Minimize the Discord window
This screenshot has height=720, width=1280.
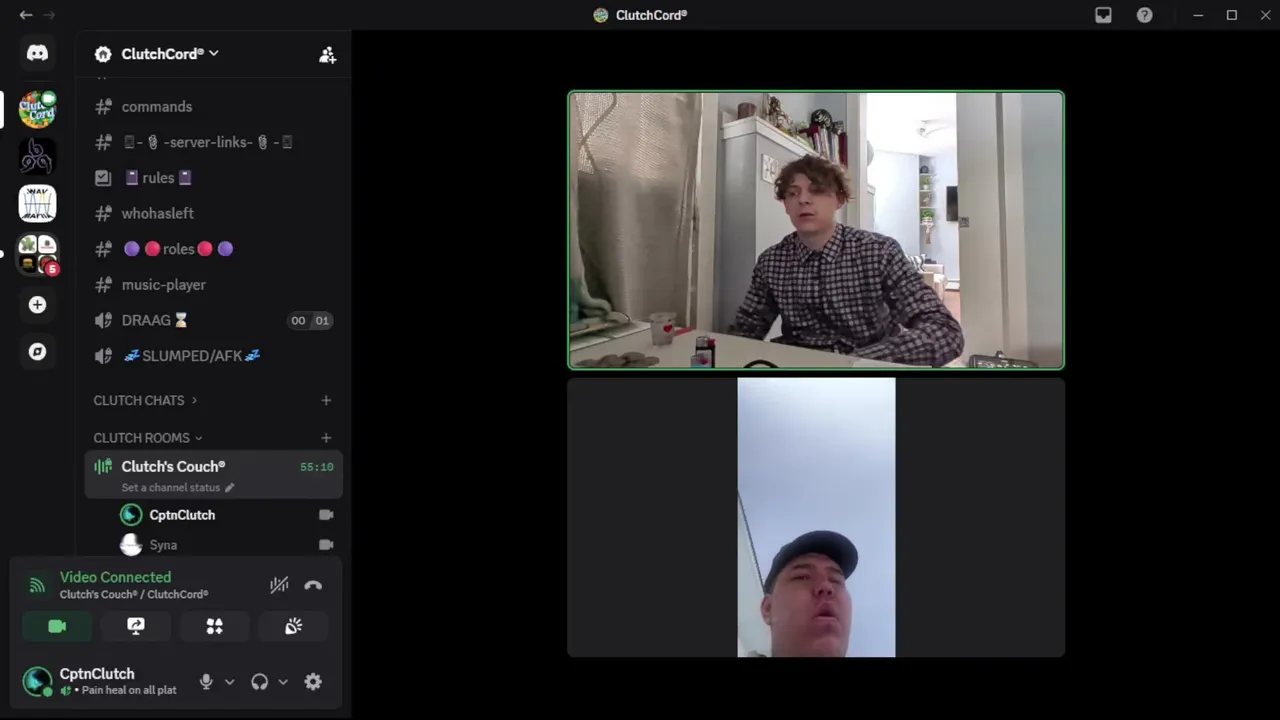1198,15
